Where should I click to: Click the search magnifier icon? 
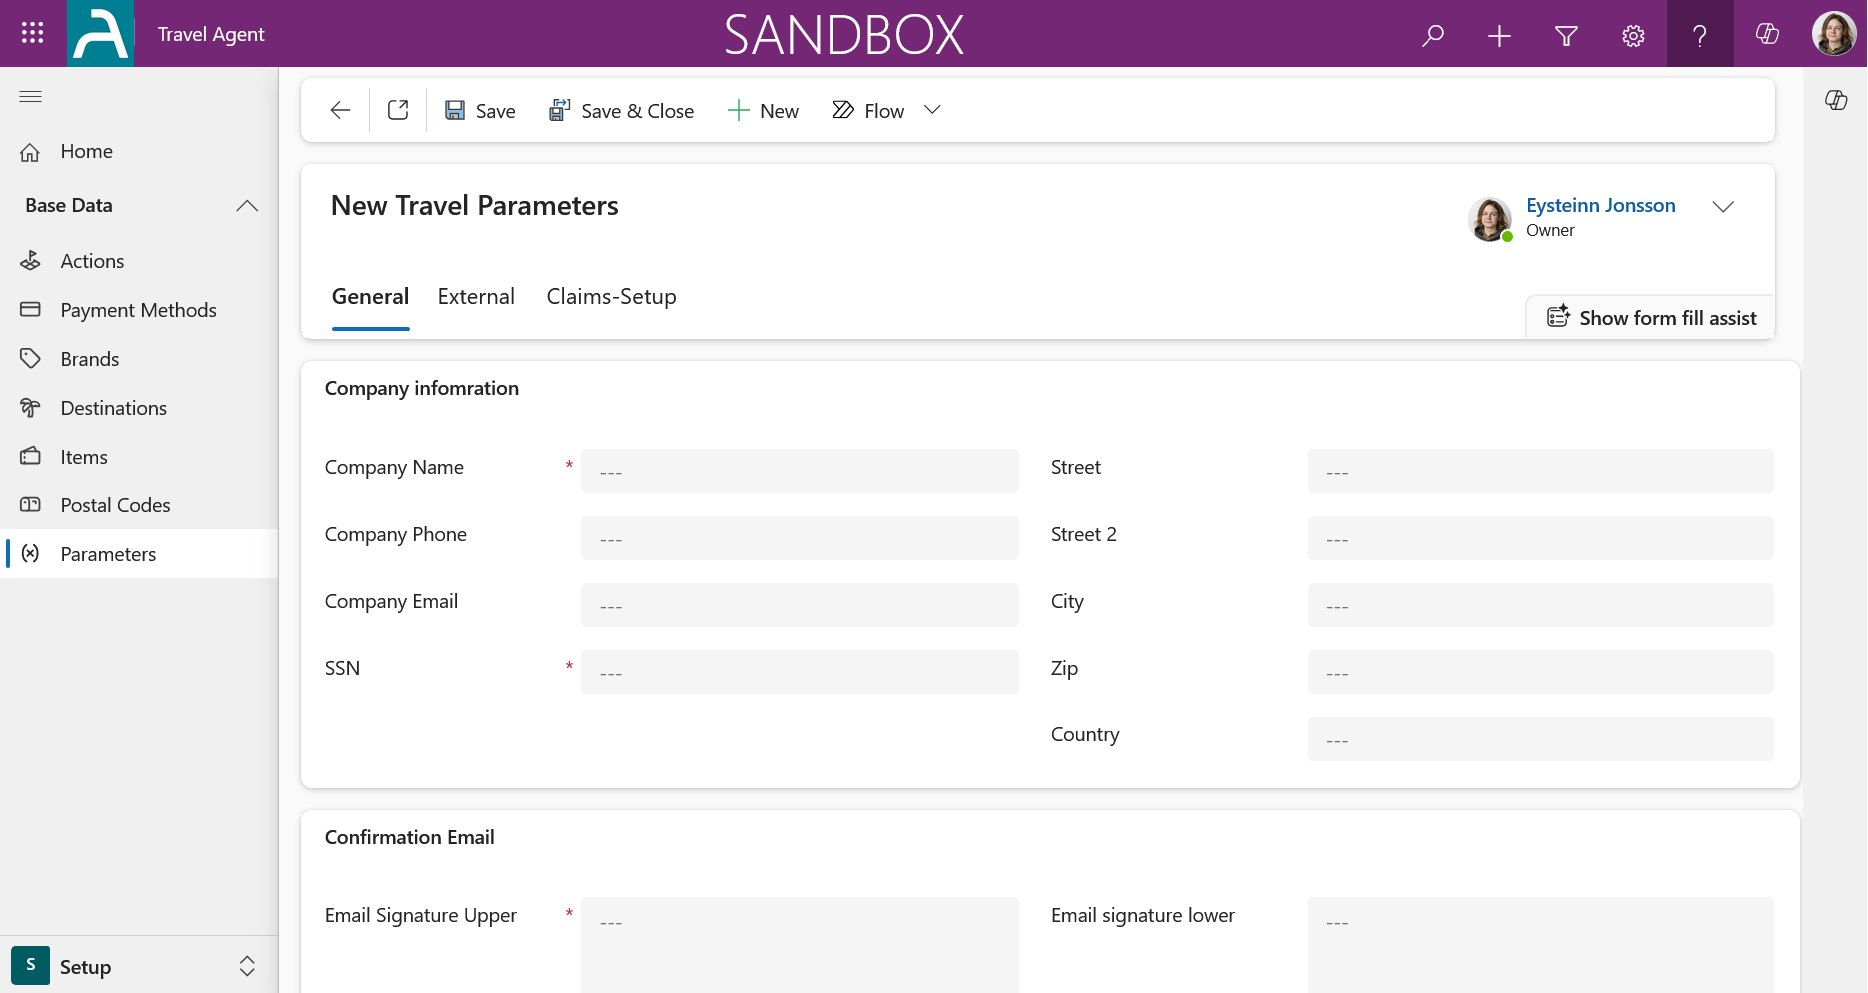point(1433,36)
